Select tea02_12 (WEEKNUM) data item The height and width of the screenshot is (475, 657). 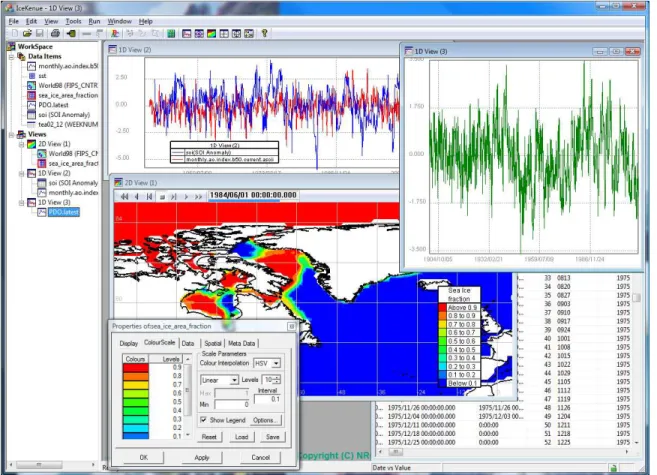pyautogui.click(x=68, y=124)
